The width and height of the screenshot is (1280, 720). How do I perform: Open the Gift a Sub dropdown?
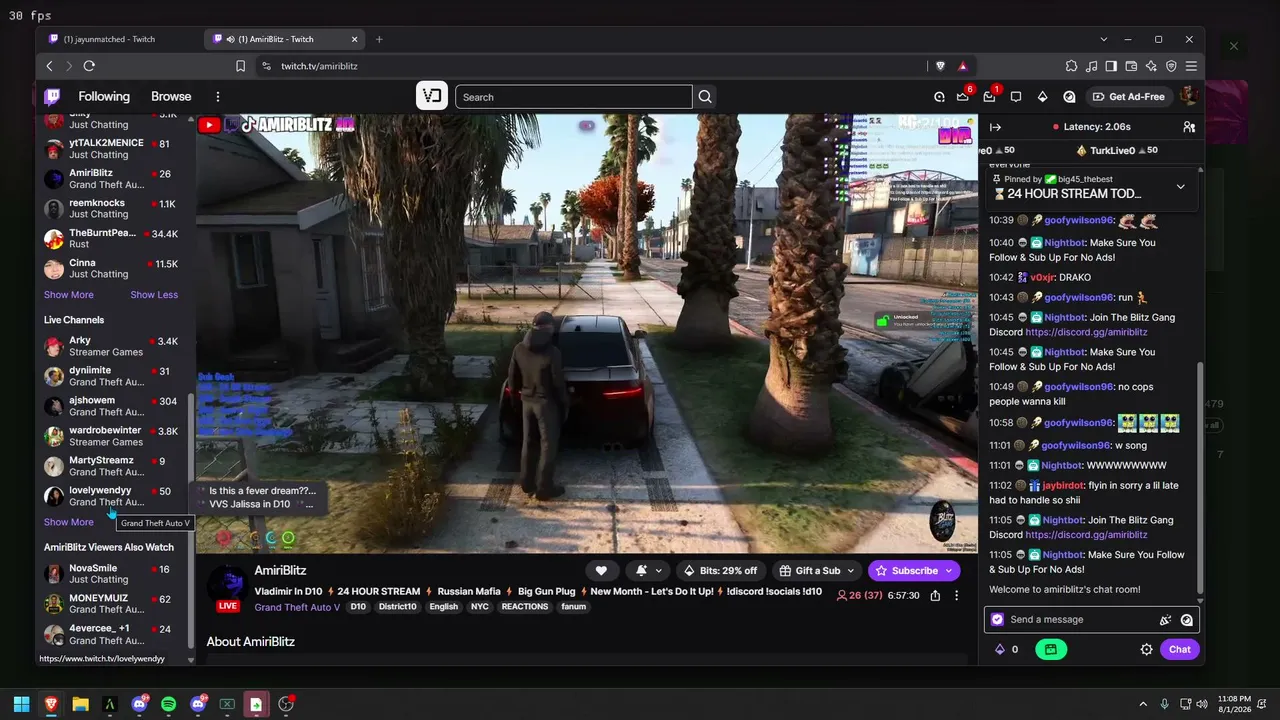(x=817, y=570)
